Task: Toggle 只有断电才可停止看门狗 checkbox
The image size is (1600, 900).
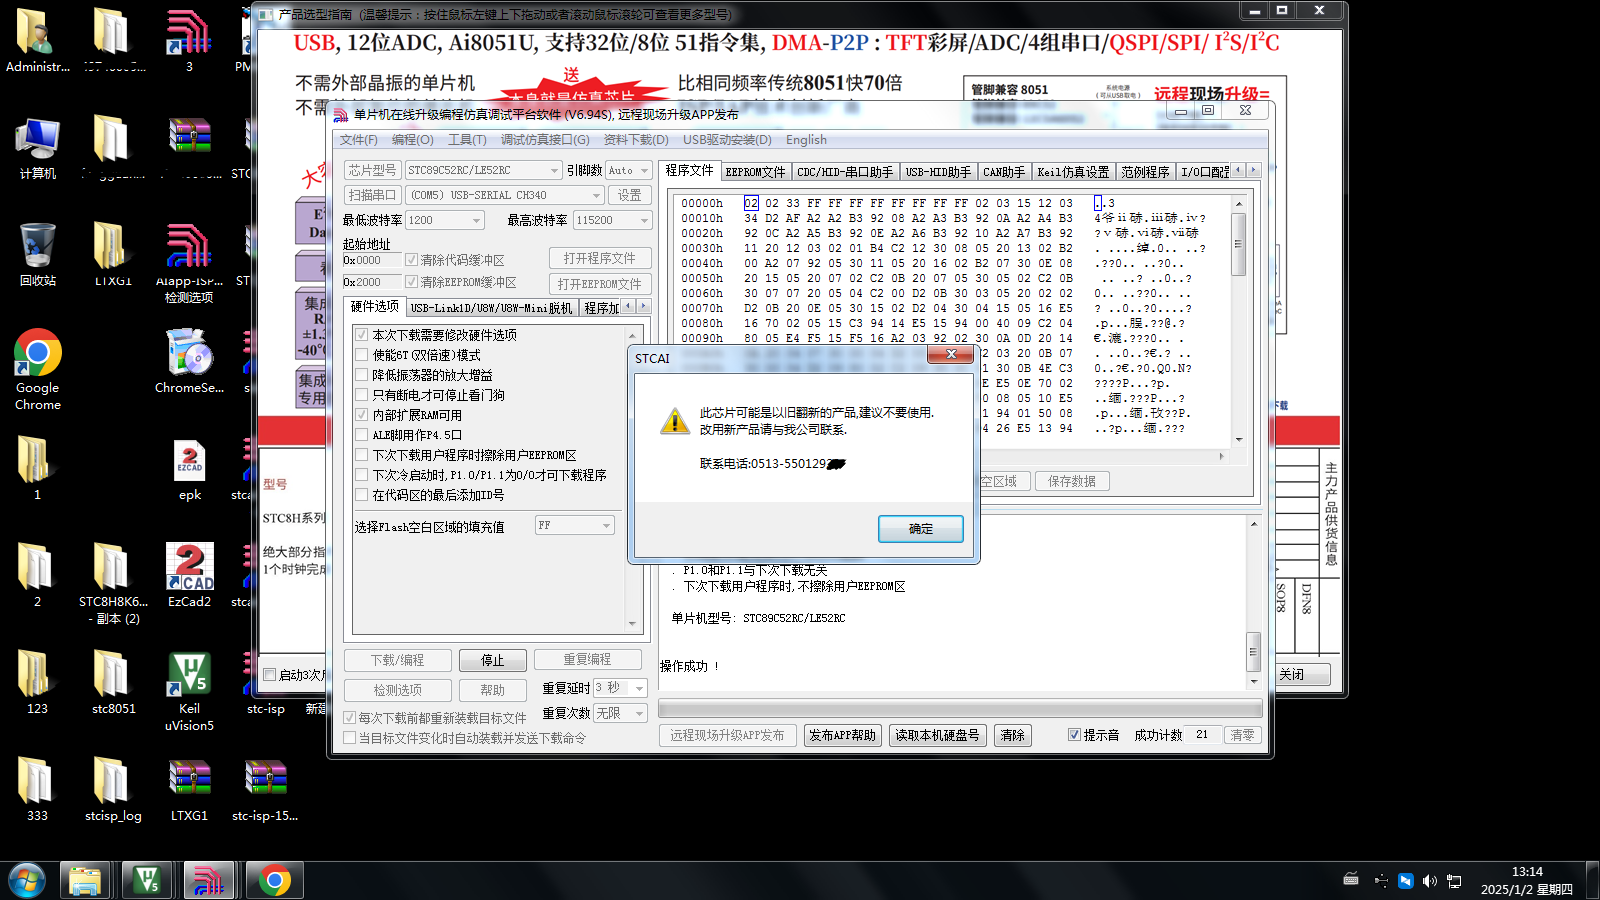Action: pos(362,395)
